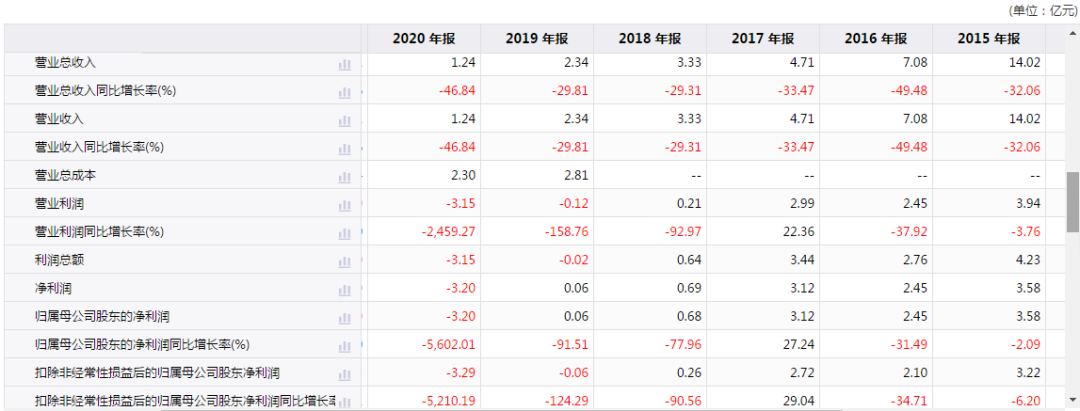1080x411 pixels.
Task: Open chart icon for 营业利润同比增长率(%)
Action: pos(345,233)
